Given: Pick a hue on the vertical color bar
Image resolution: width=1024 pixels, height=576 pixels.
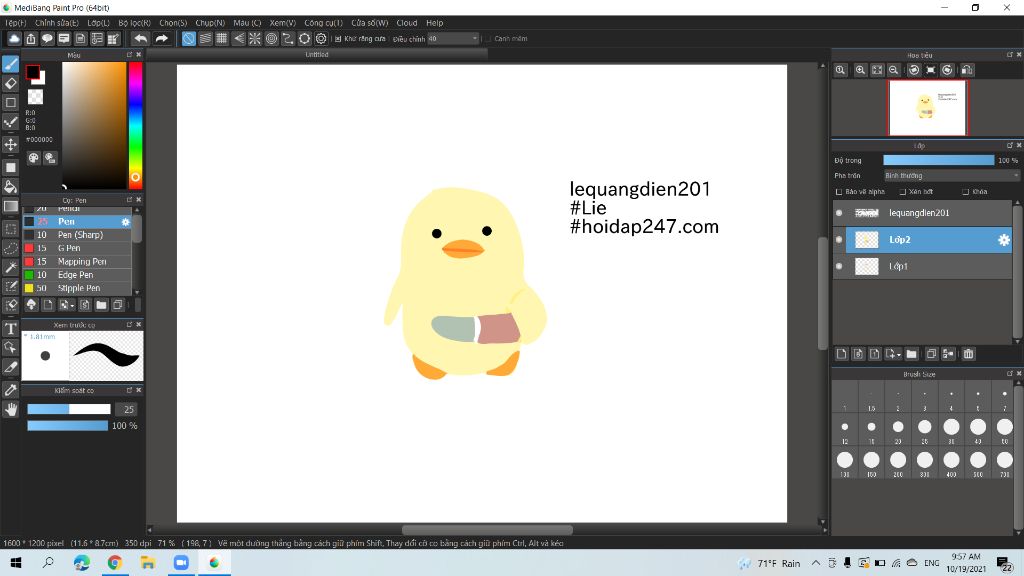Looking at the screenshot, I should pyautogui.click(x=136, y=120).
